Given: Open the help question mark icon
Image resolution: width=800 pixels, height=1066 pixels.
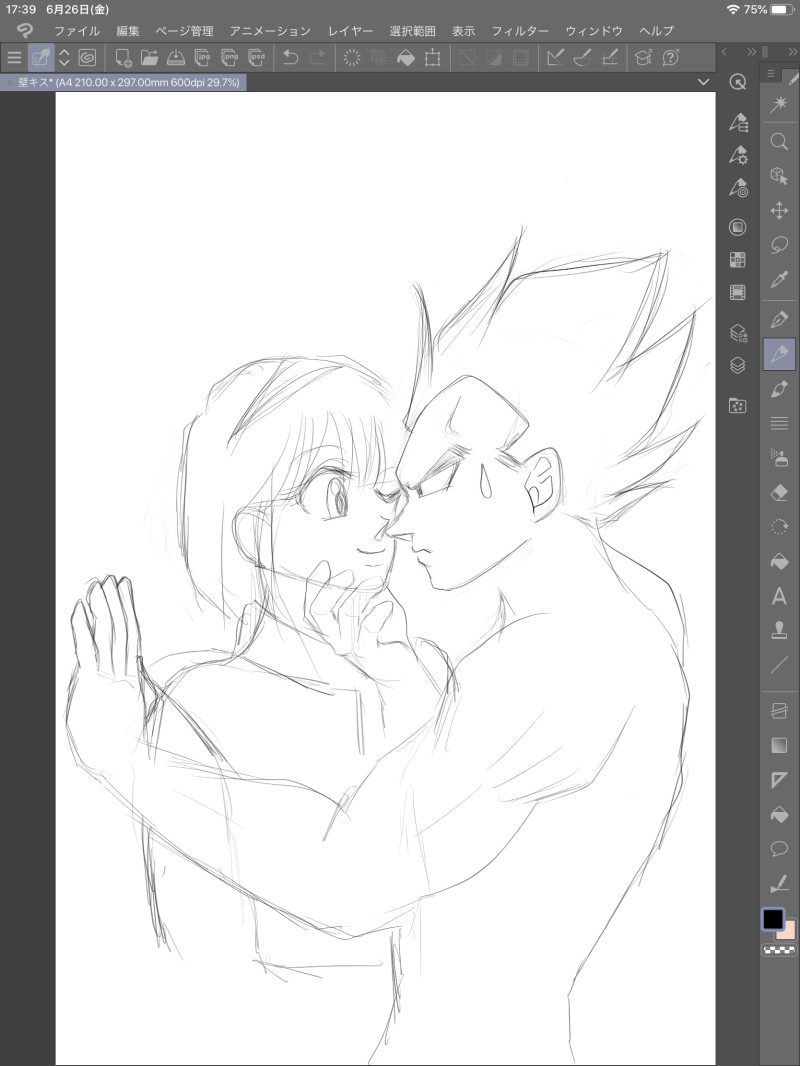Looking at the screenshot, I should point(671,58).
